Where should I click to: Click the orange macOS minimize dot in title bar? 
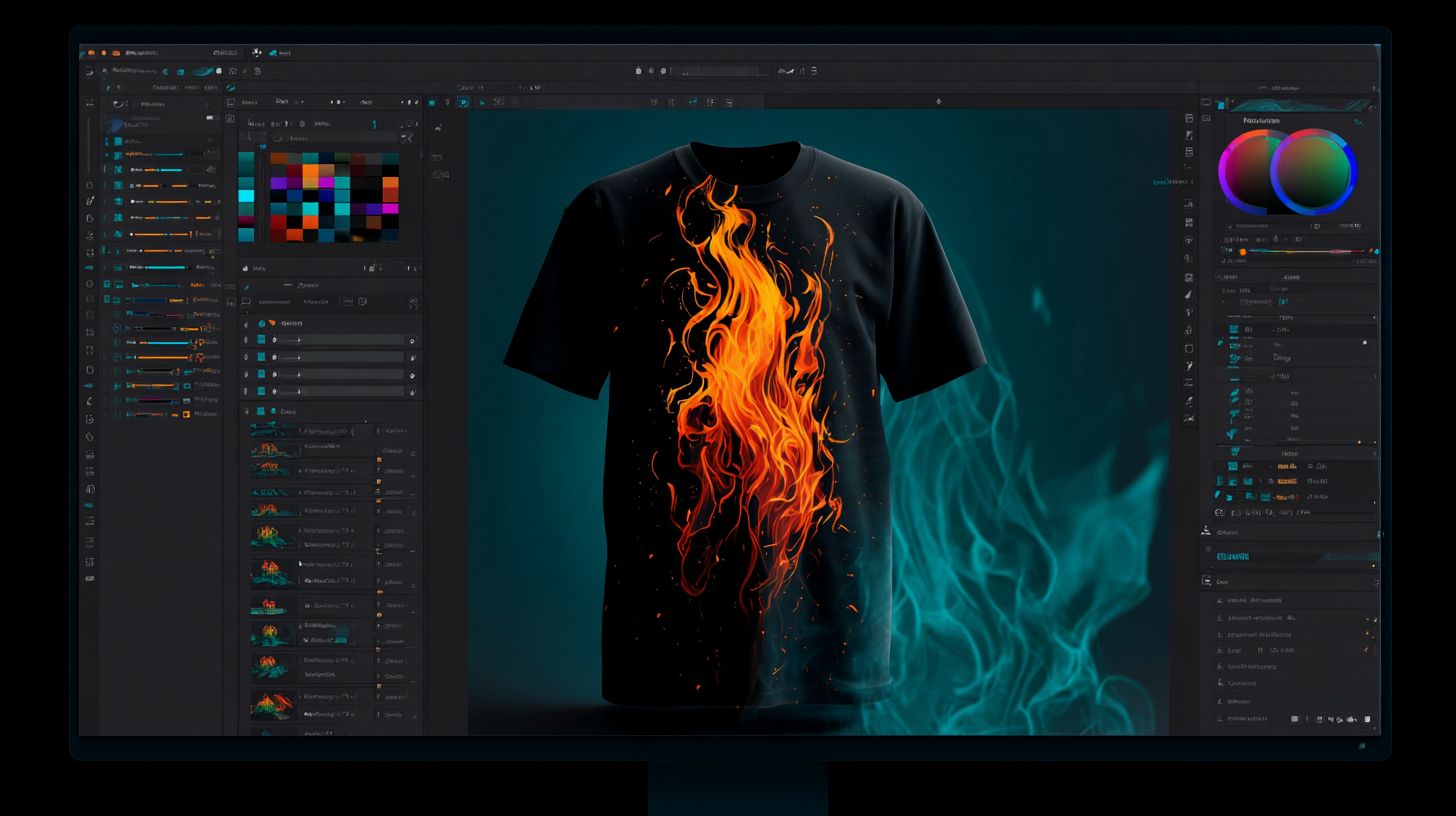pyautogui.click(x=103, y=53)
